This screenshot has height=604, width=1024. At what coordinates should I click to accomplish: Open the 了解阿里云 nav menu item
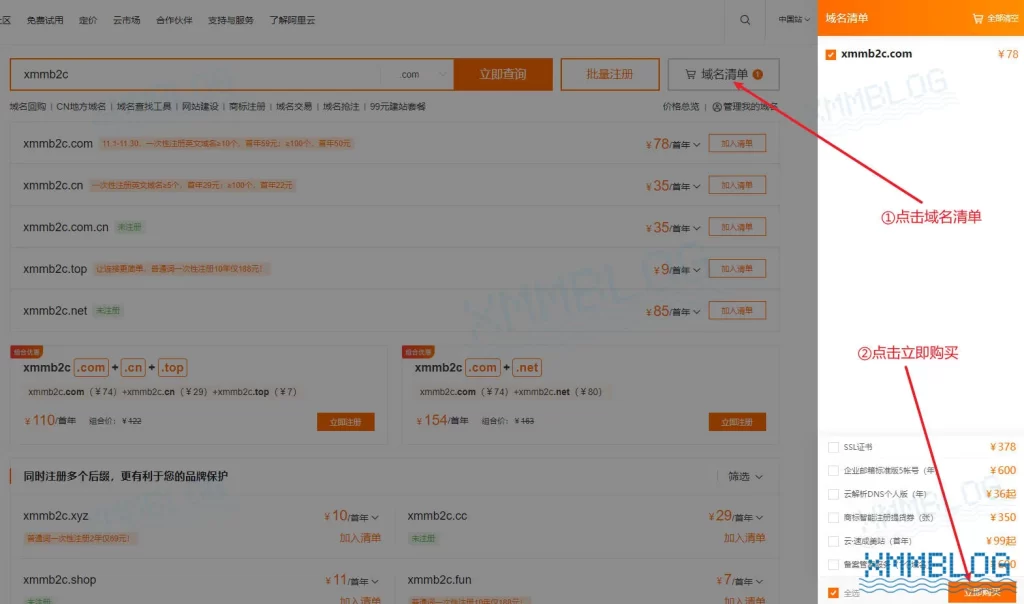(293, 20)
